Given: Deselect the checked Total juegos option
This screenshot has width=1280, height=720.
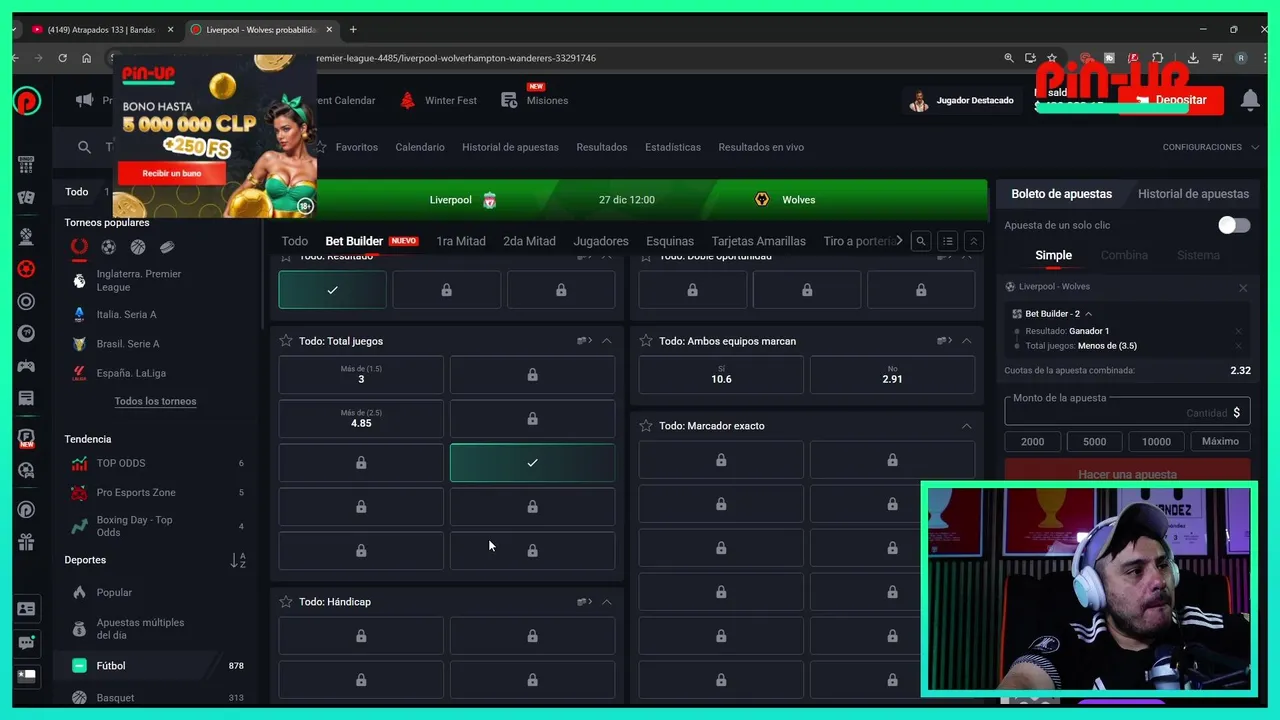Looking at the screenshot, I should pyautogui.click(x=532, y=463).
